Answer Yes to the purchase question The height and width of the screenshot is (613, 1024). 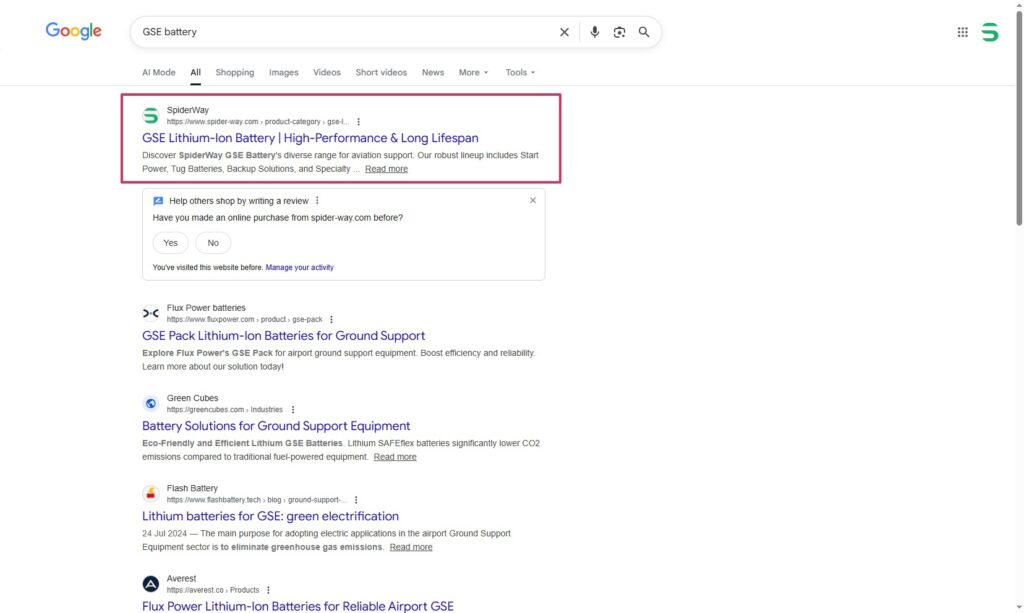170,243
